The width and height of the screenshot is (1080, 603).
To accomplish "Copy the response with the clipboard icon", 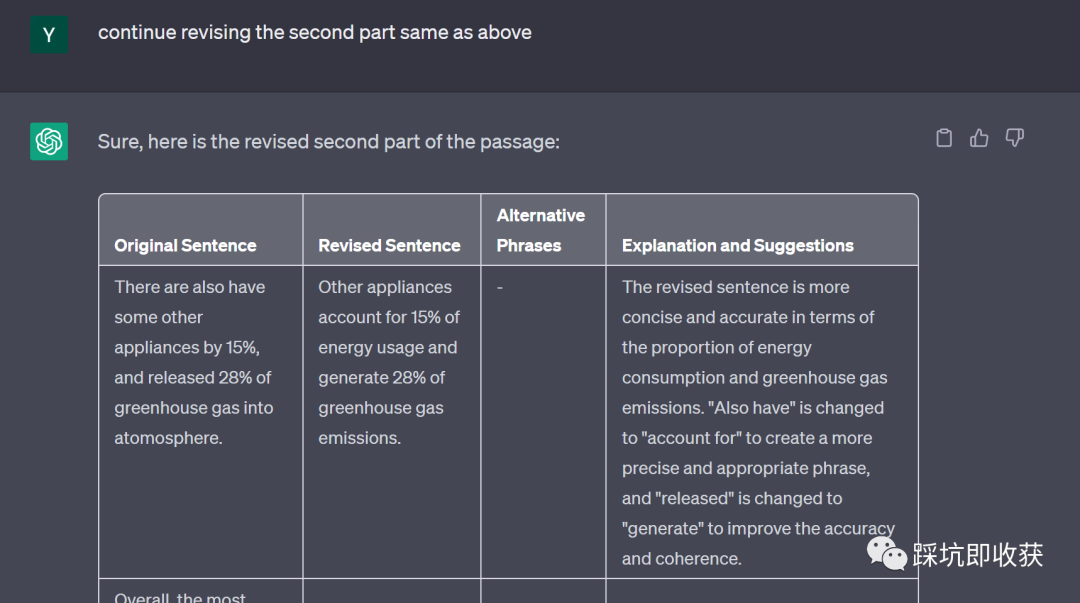I will pos(944,138).
